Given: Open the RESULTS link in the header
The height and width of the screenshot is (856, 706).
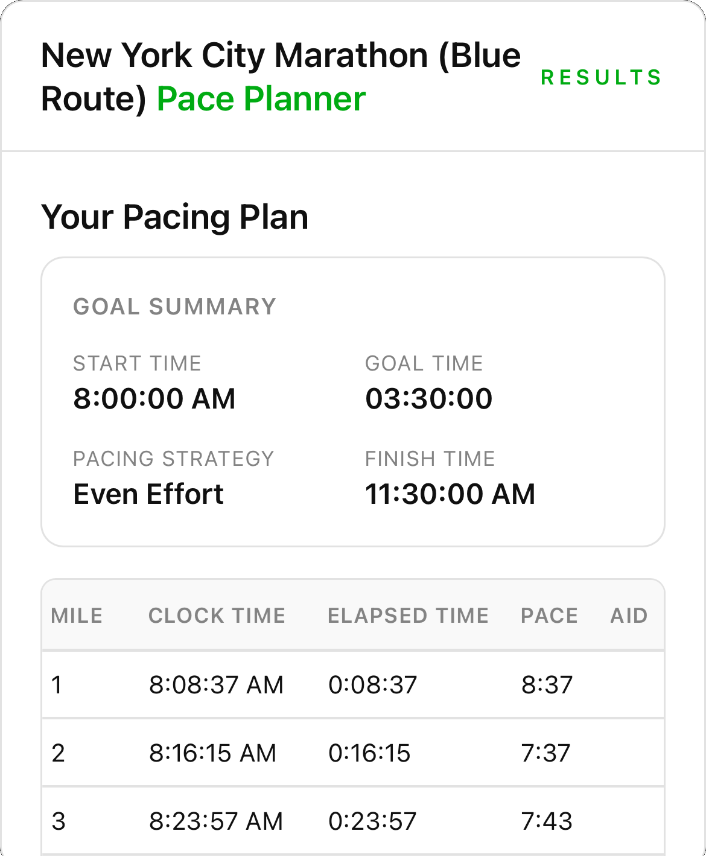Looking at the screenshot, I should [601, 77].
